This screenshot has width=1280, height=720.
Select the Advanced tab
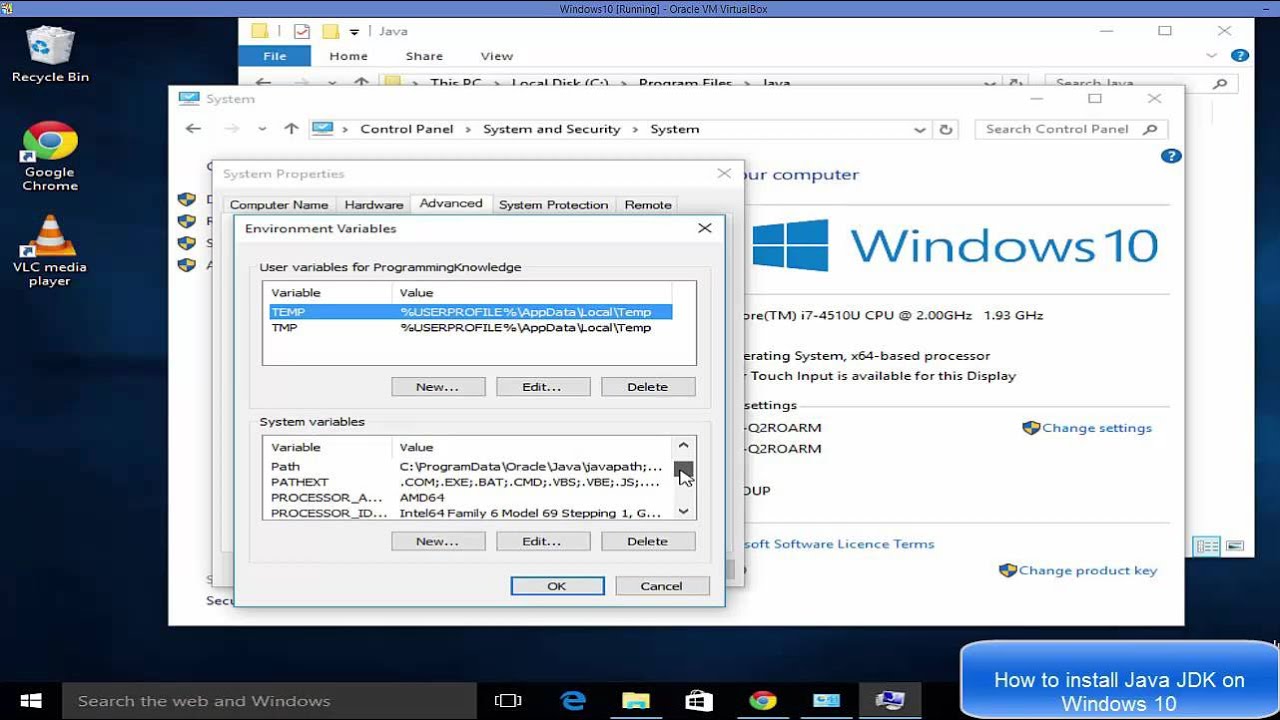point(451,203)
